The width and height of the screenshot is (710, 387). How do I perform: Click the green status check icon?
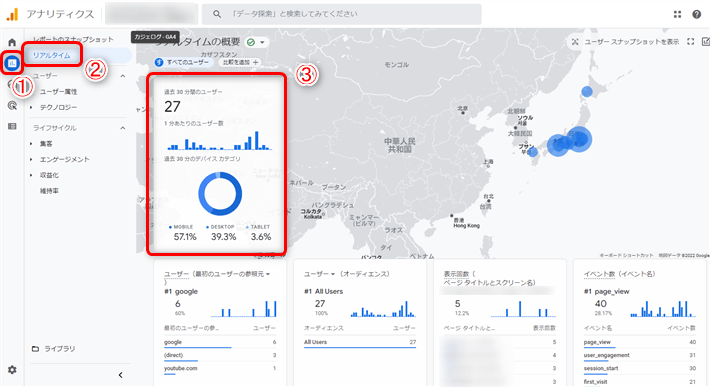(x=251, y=42)
